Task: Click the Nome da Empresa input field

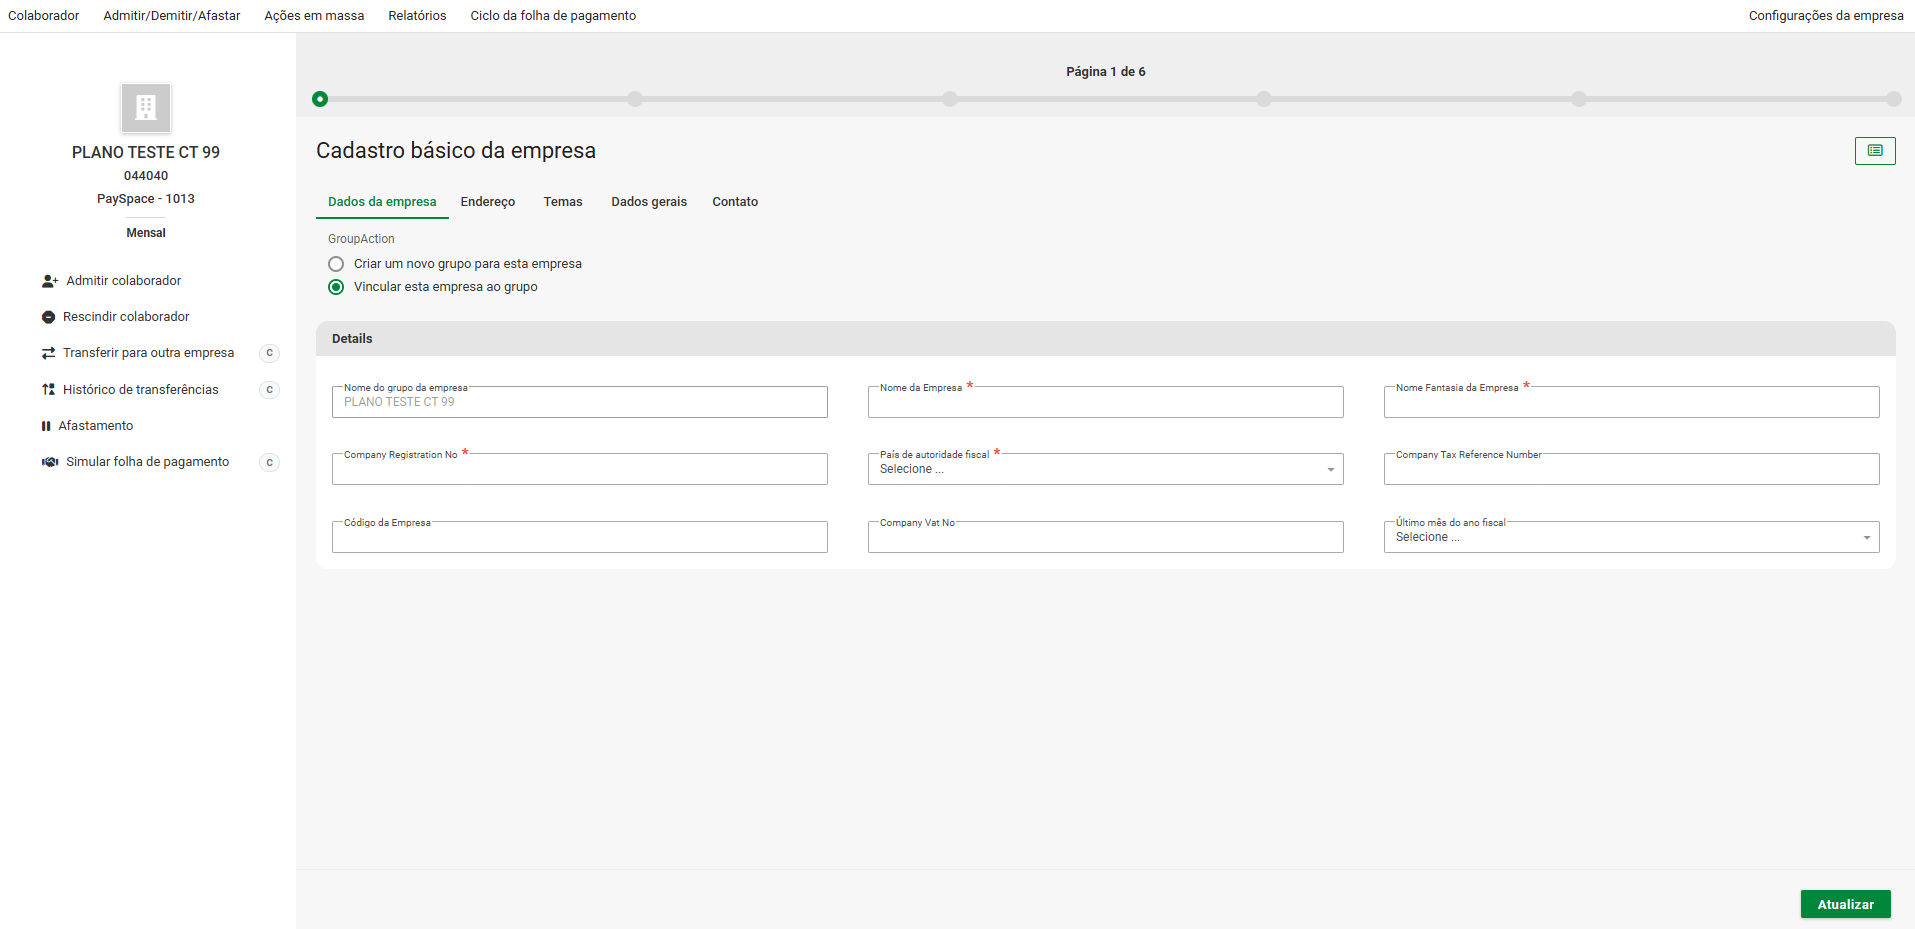Action: click(1105, 403)
